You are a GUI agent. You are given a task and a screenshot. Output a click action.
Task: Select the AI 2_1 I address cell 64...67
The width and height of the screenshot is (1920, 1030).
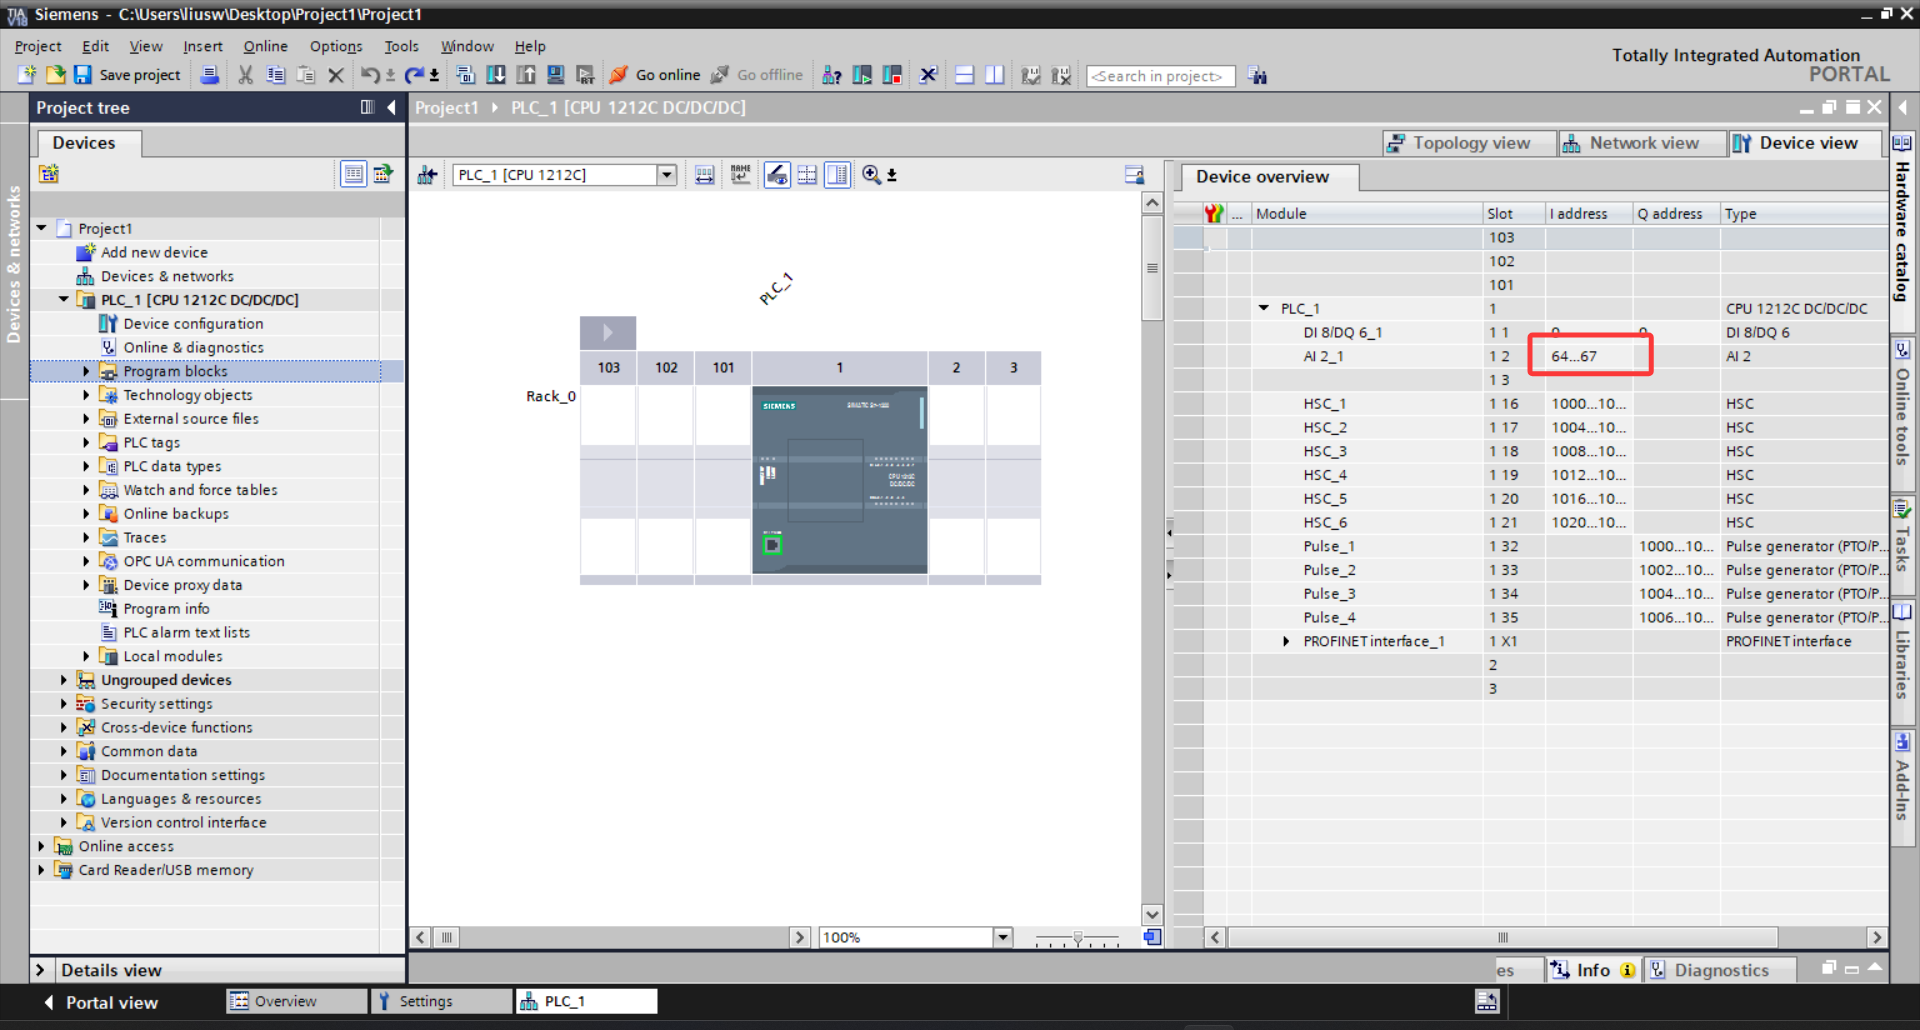click(1589, 356)
